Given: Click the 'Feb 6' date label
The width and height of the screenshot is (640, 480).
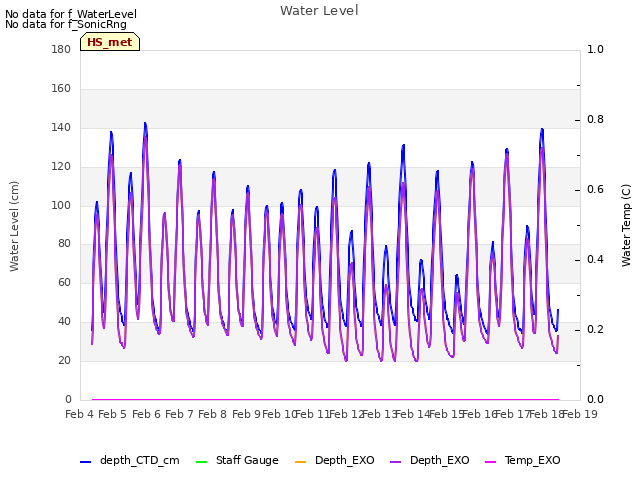Looking at the screenshot, I should 147,414.
